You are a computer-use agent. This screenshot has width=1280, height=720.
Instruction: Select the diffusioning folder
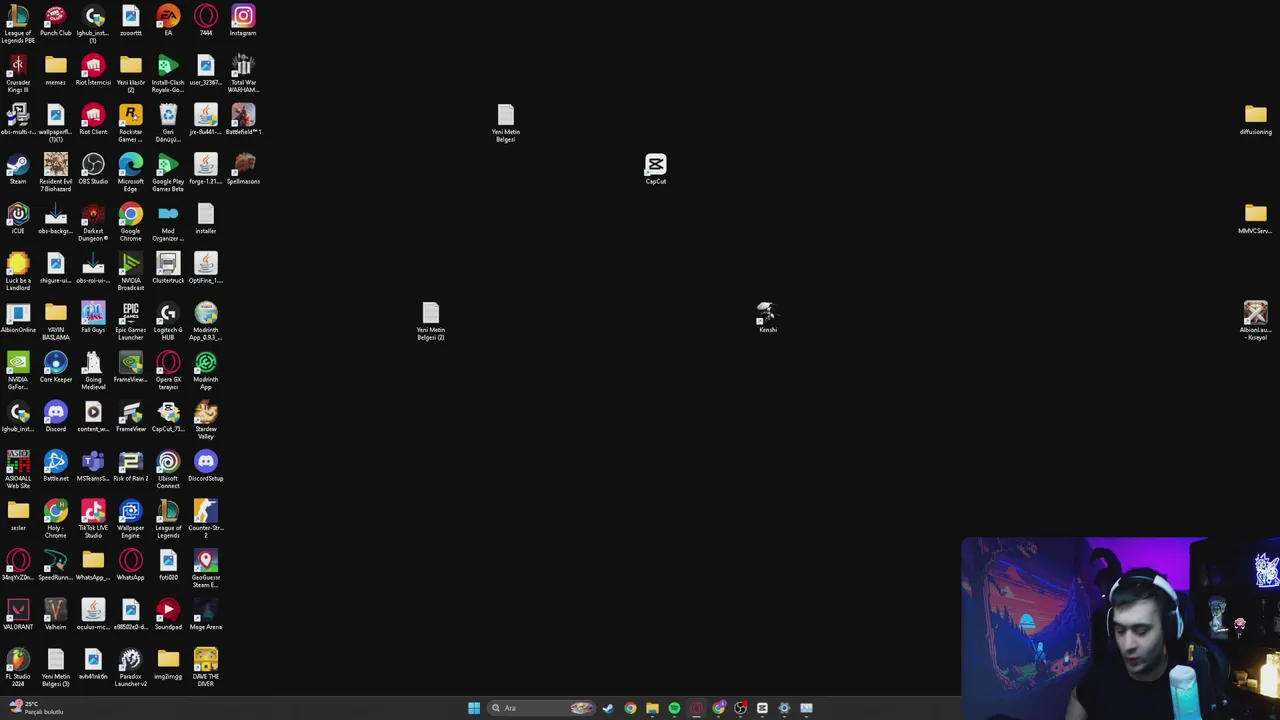point(1256,119)
